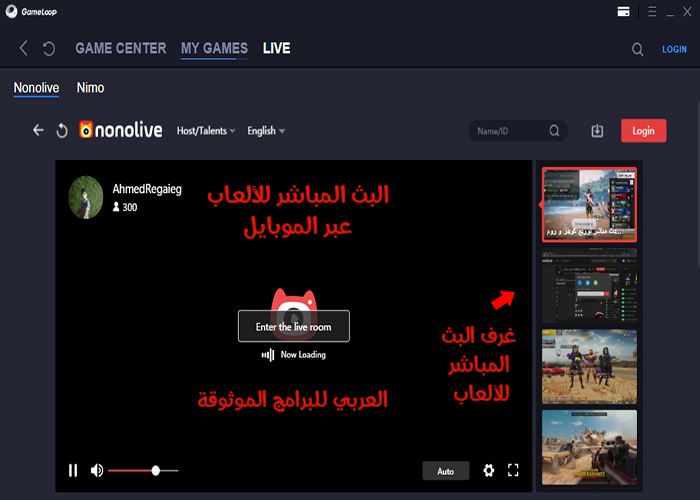Select the dark desktop screen stream thumbnail
This screenshot has height=500, width=700.
point(589,286)
